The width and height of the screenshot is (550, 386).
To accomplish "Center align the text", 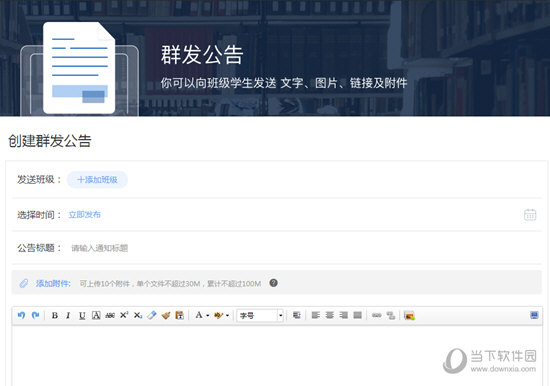I will [x=330, y=315].
